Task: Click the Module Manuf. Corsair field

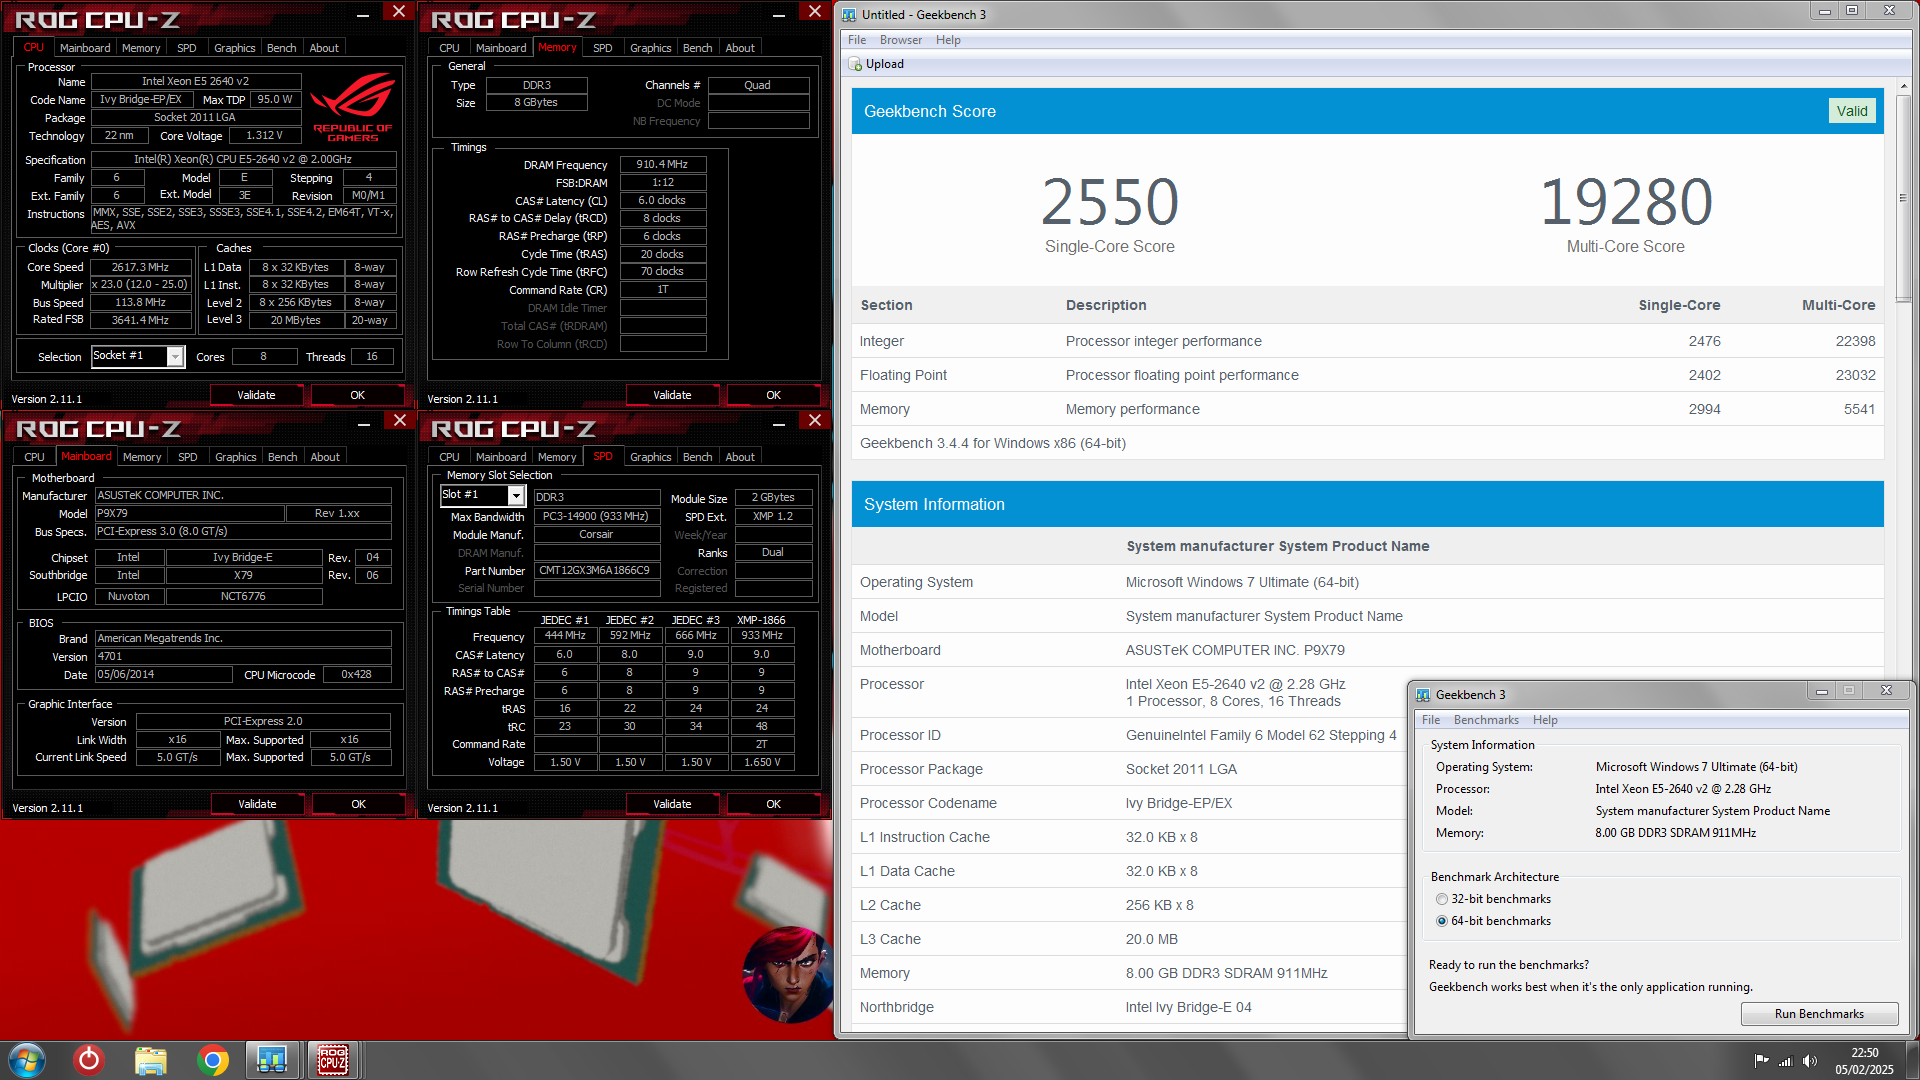Action: pyautogui.click(x=596, y=535)
